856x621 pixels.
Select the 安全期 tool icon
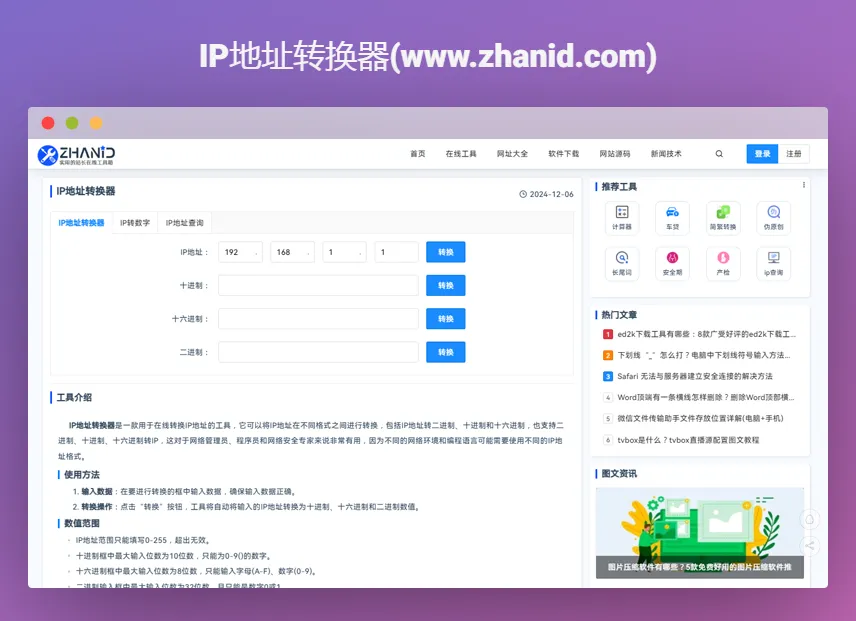click(x=672, y=263)
